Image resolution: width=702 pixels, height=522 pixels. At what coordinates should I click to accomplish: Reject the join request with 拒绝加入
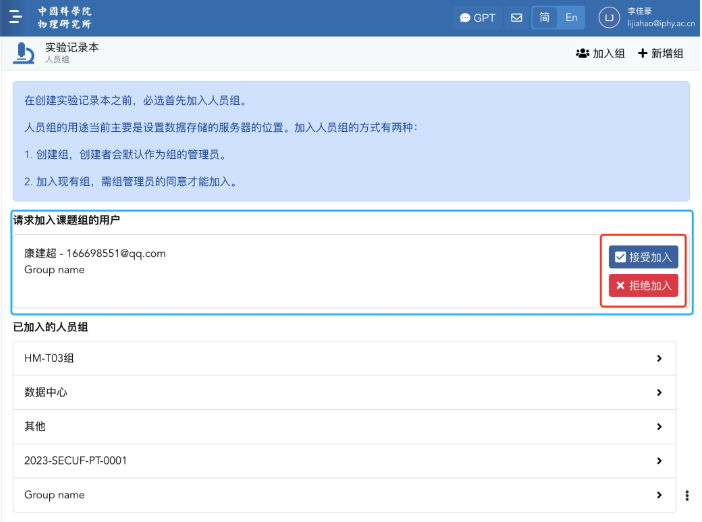pos(643,286)
